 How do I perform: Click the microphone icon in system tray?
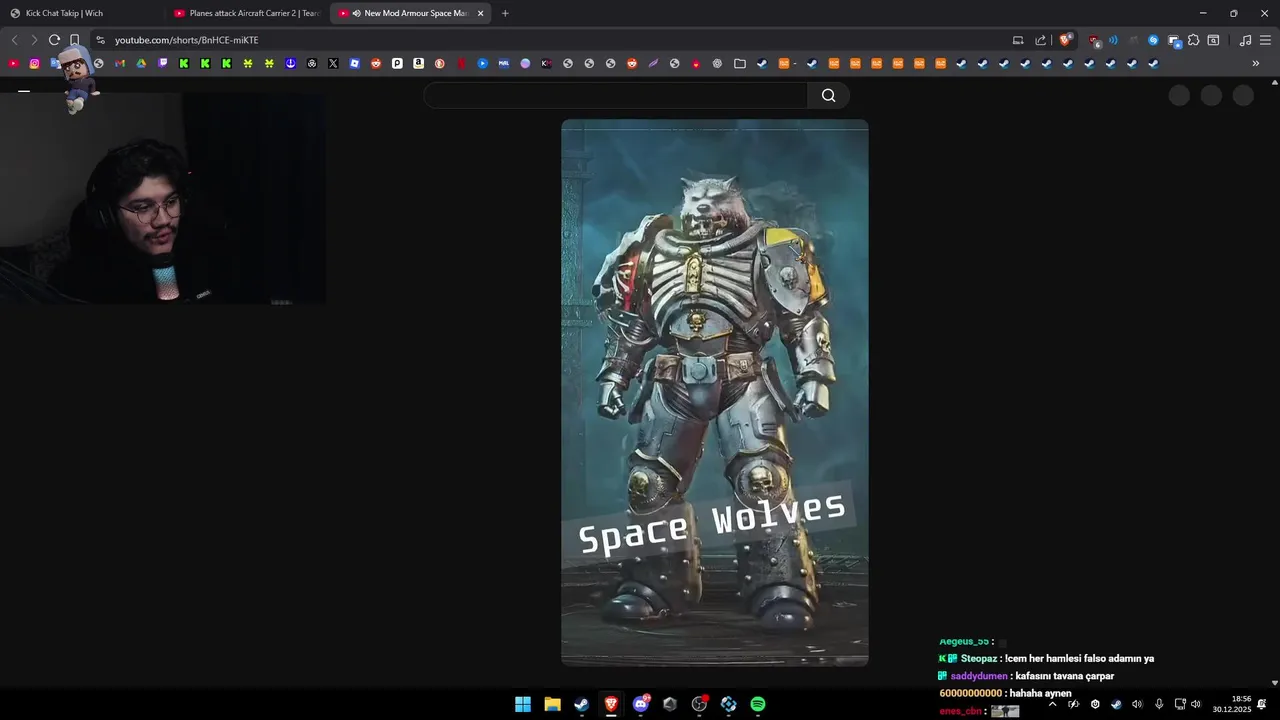pyautogui.click(x=1159, y=704)
